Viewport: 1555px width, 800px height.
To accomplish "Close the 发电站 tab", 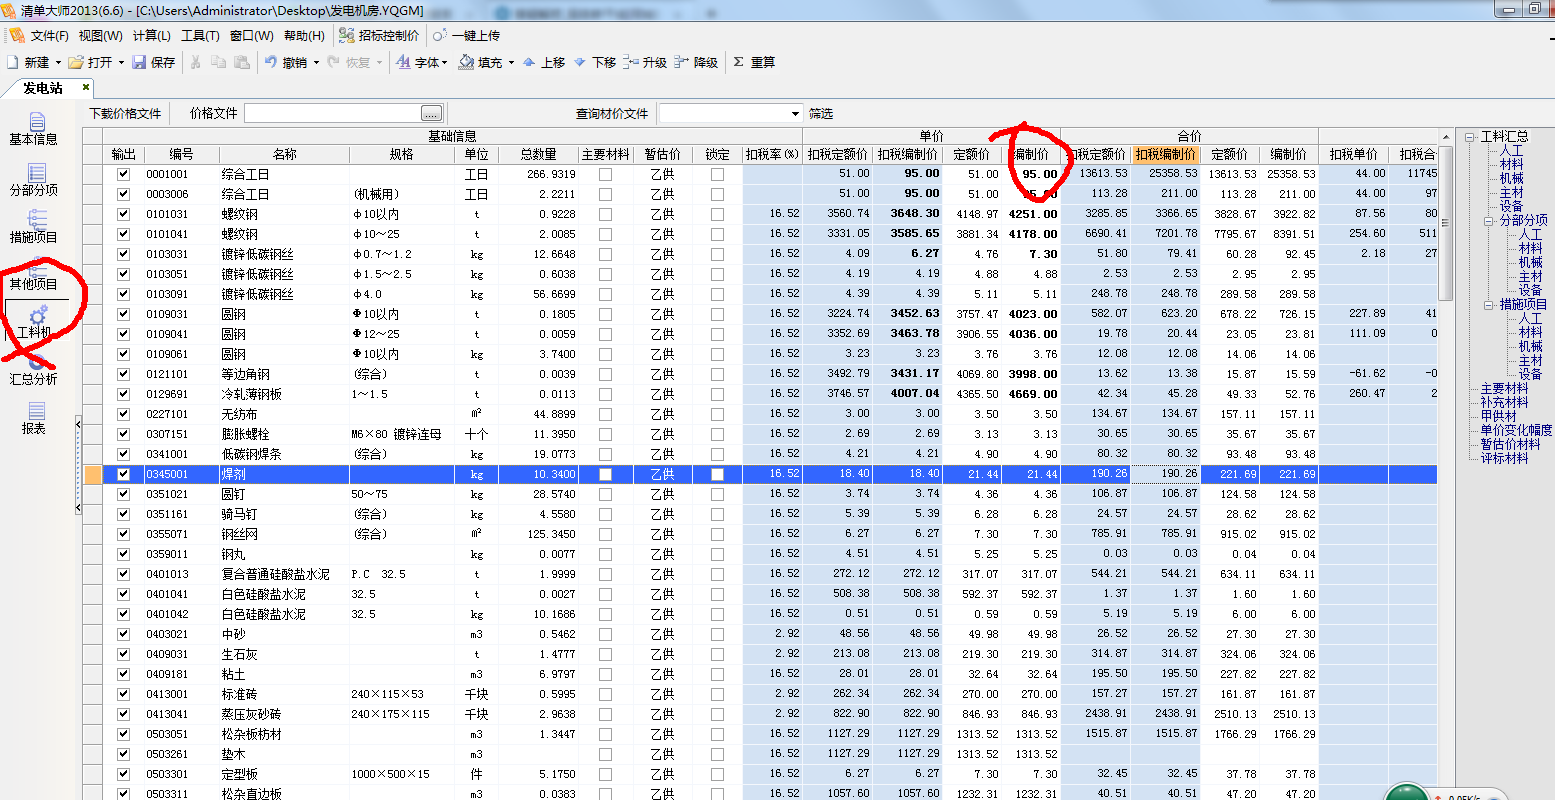I will point(86,88).
